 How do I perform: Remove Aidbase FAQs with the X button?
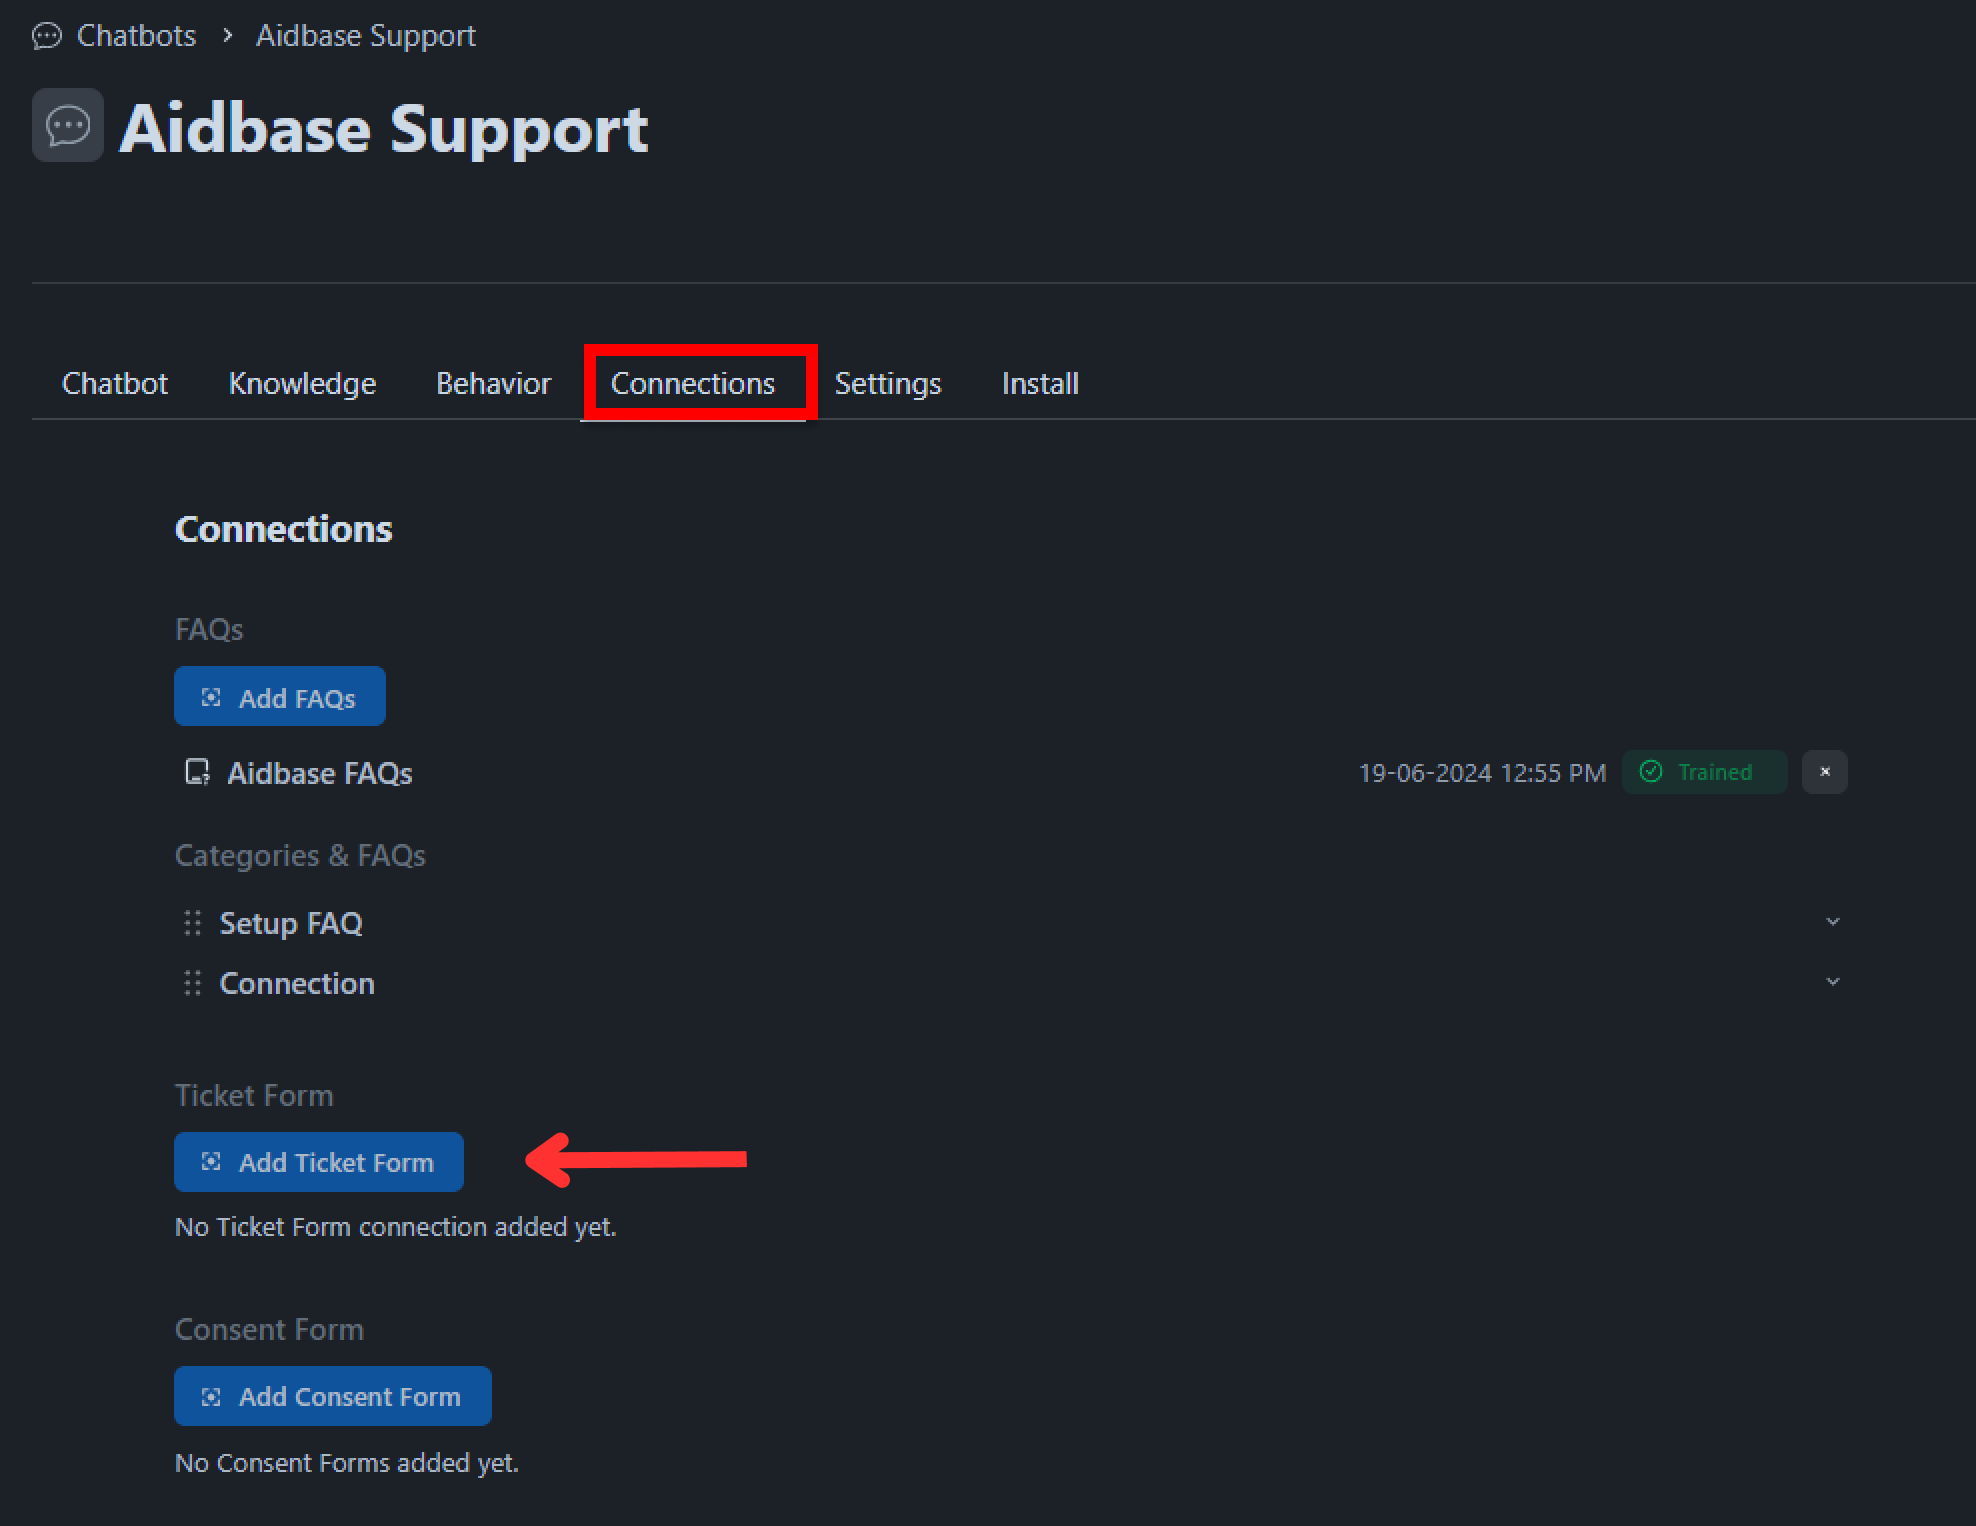click(x=1825, y=771)
